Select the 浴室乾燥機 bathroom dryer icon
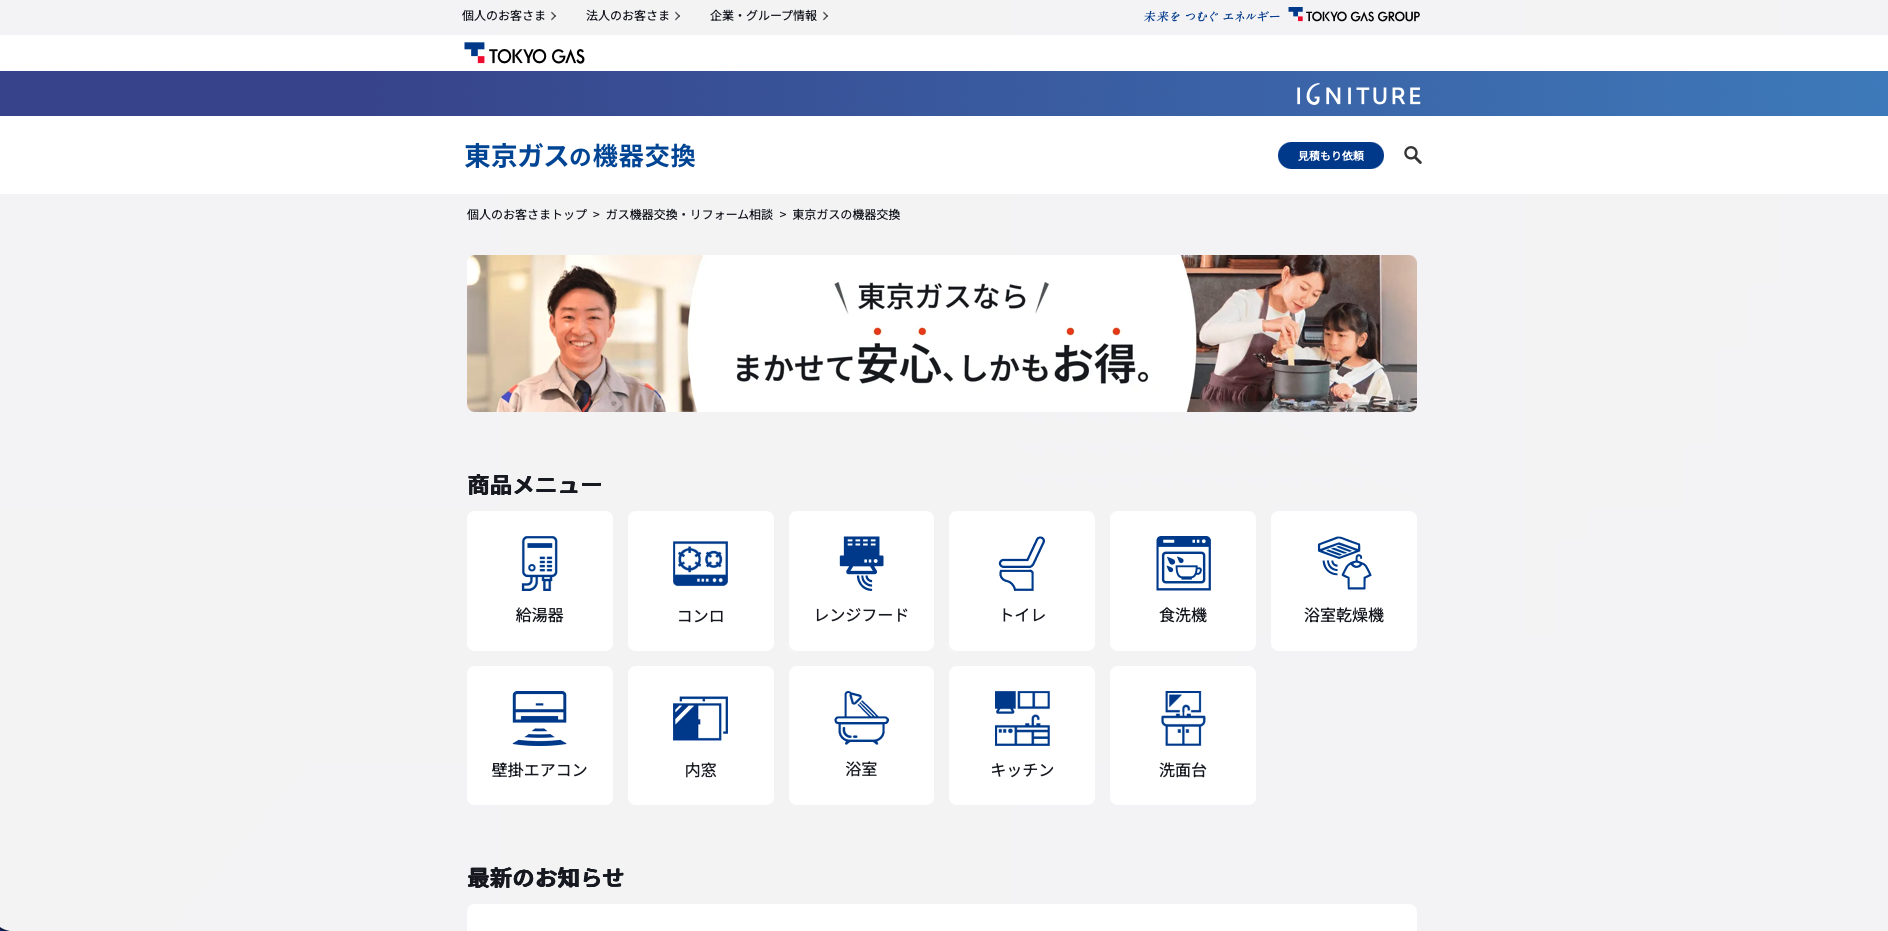The image size is (1888, 931). point(1343,564)
